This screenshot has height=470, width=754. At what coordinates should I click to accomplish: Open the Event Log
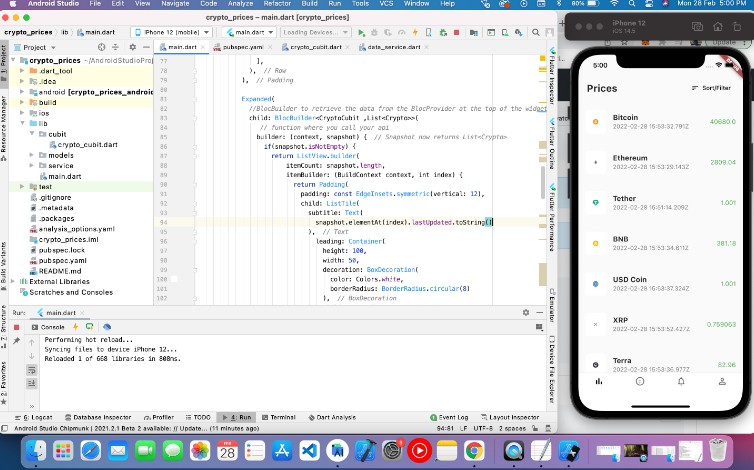point(449,417)
